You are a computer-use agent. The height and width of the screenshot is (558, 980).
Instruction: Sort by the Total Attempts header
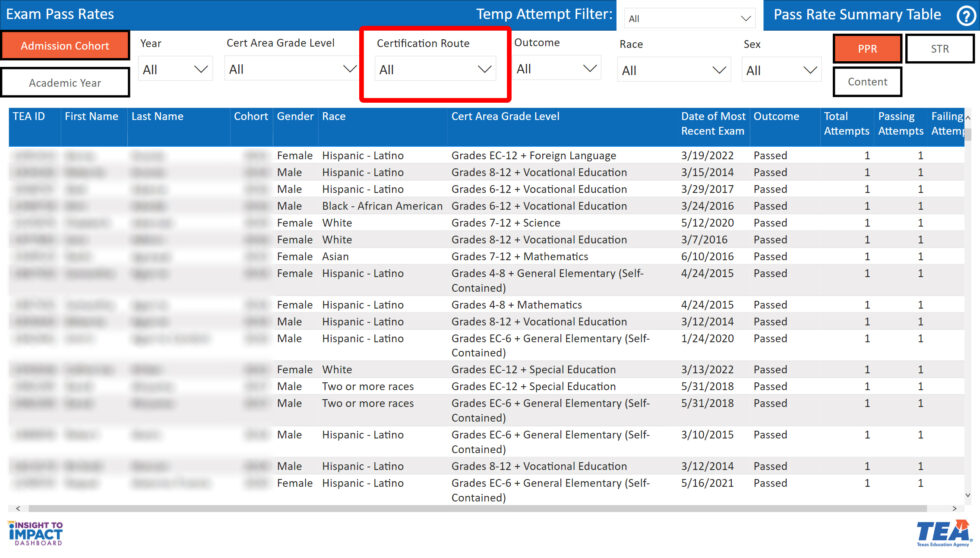(x=846, y=124)
